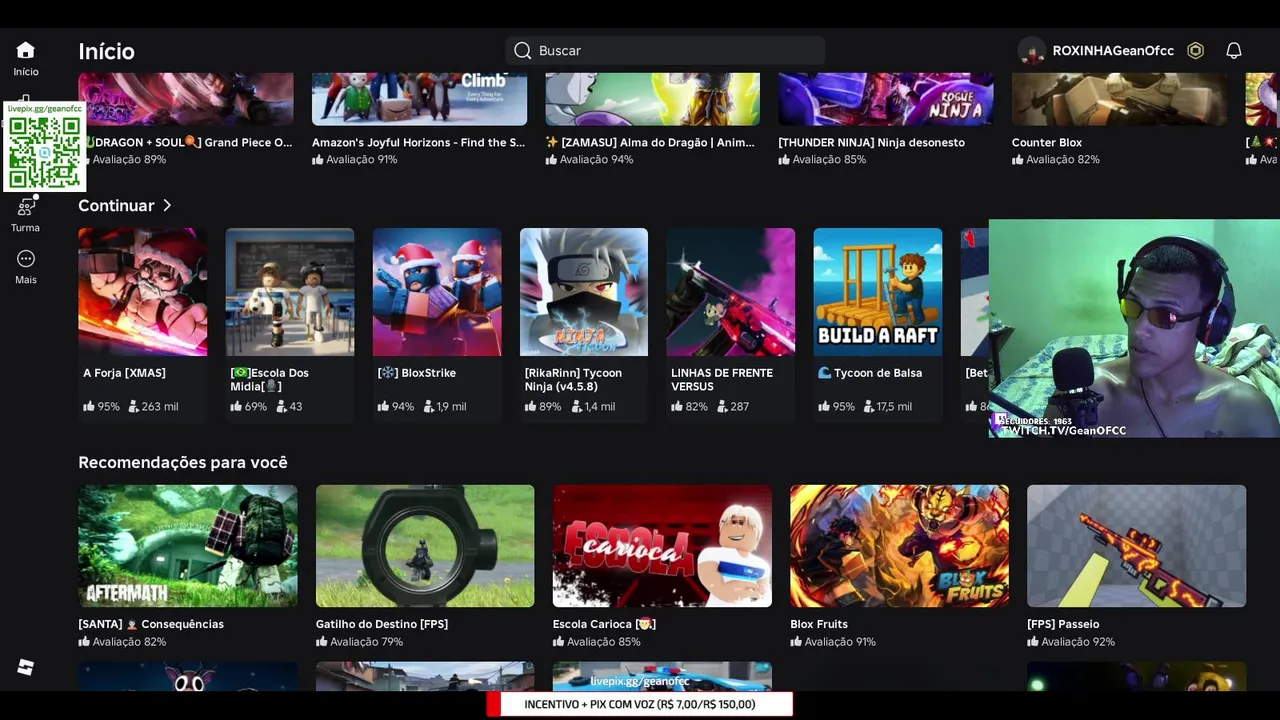Image resolution: width=1280 pixels, height=720 pixels.
Task: Click the ROXINHAGeanOfcc avatar icon
Action: point(1032,51)
